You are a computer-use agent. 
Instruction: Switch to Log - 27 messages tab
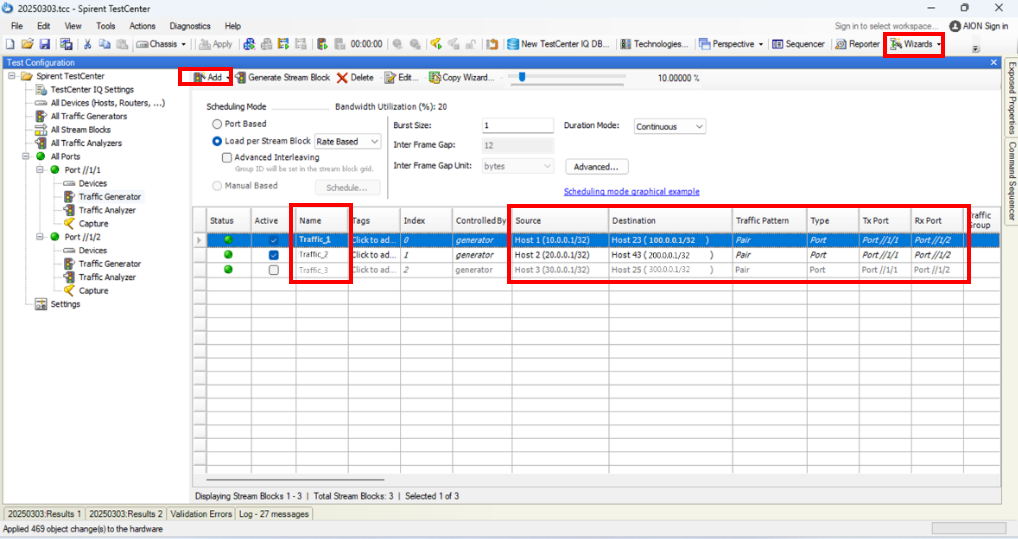pos(273,514)
